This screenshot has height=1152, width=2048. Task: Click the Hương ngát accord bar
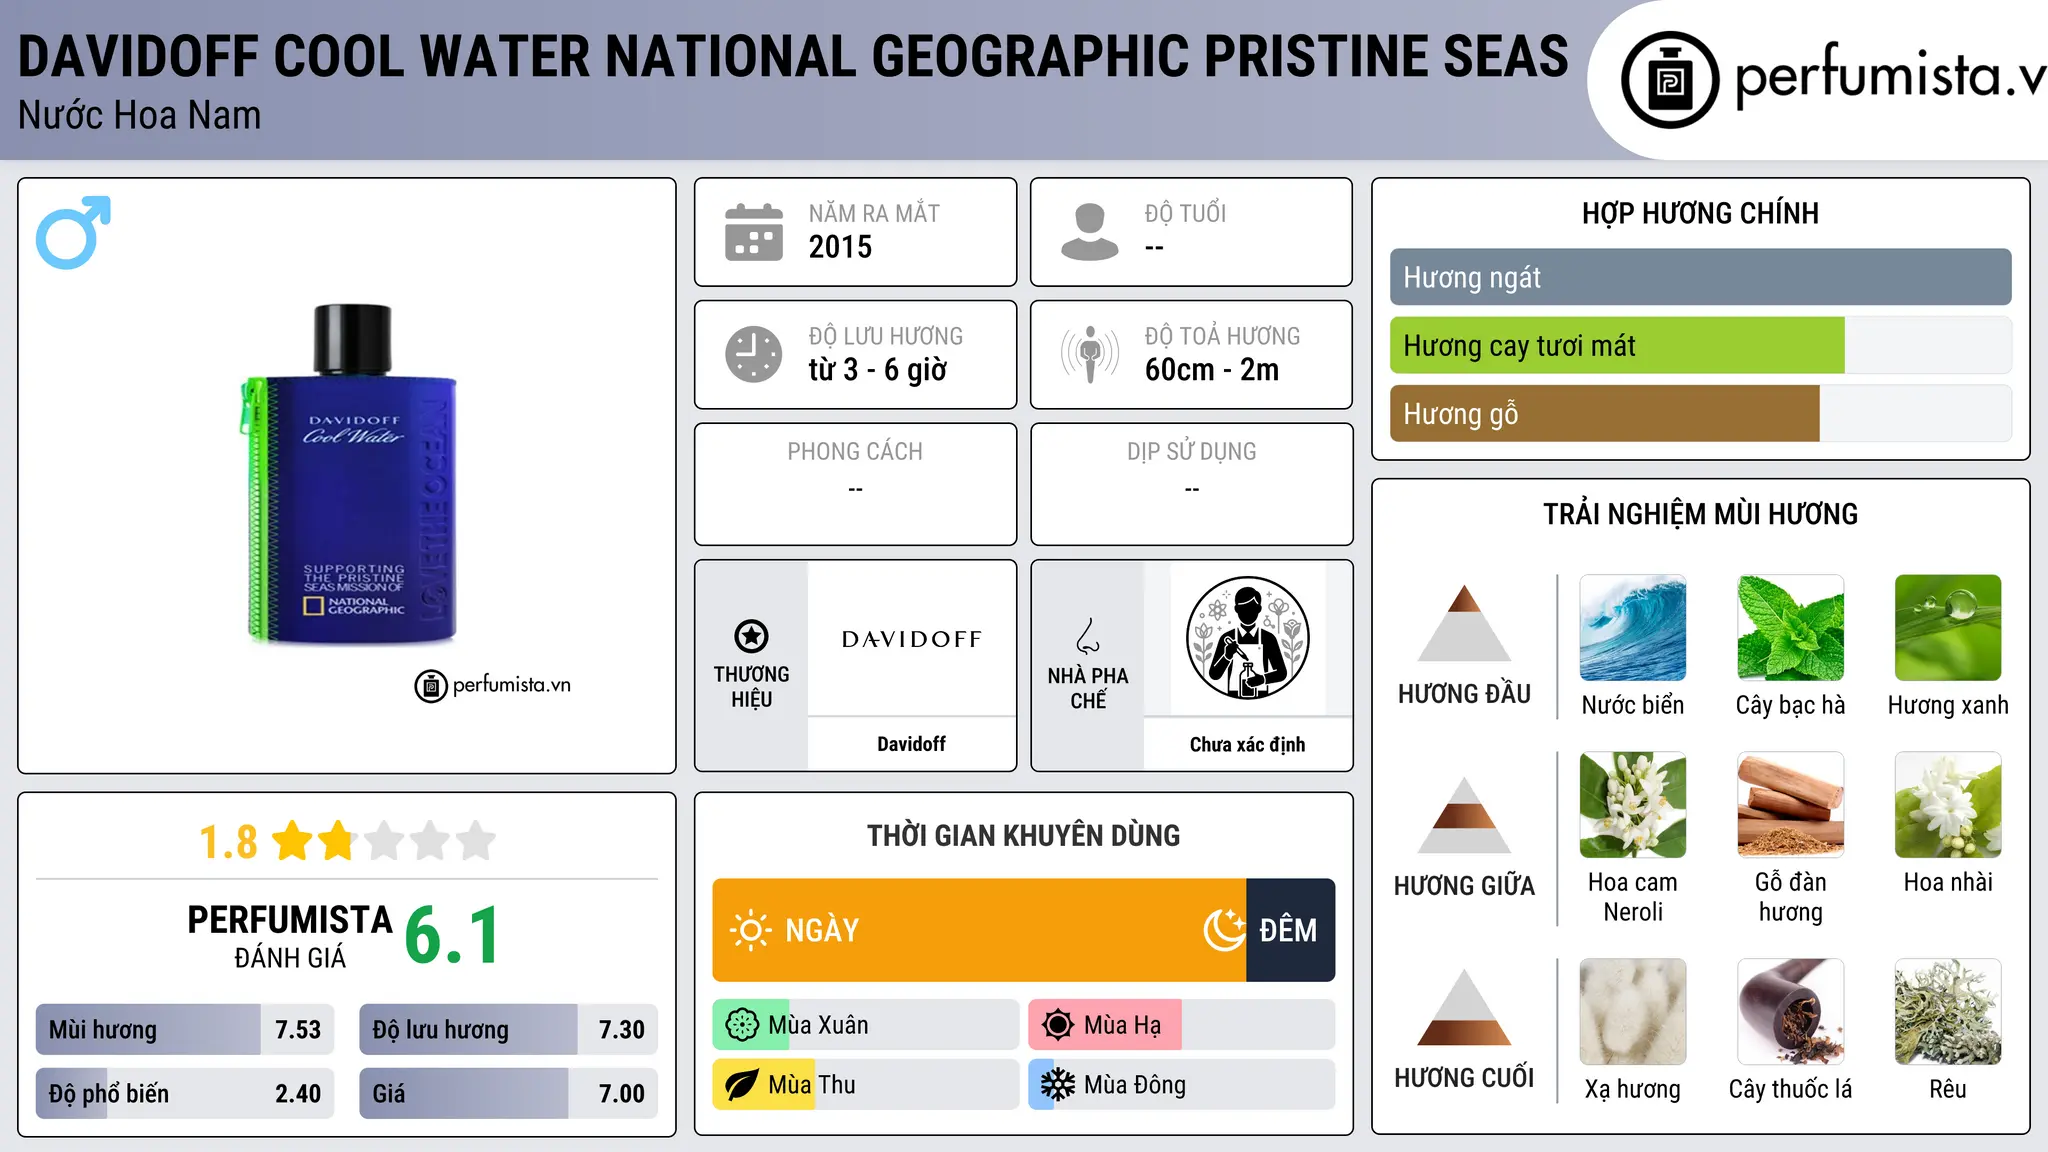(1700, 277)
